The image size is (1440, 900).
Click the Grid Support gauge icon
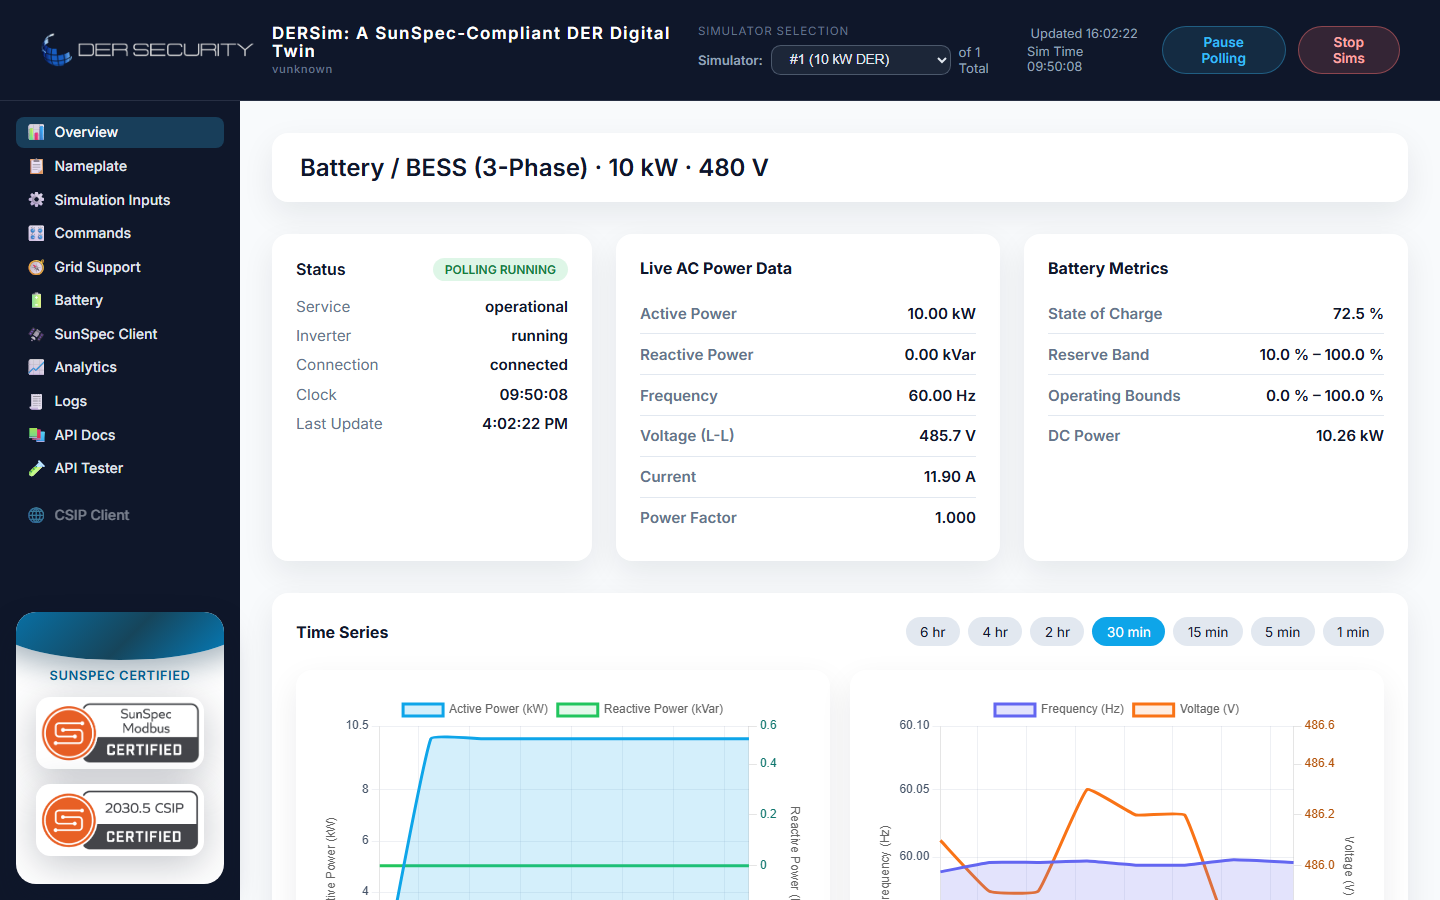[x=36, y=267]
